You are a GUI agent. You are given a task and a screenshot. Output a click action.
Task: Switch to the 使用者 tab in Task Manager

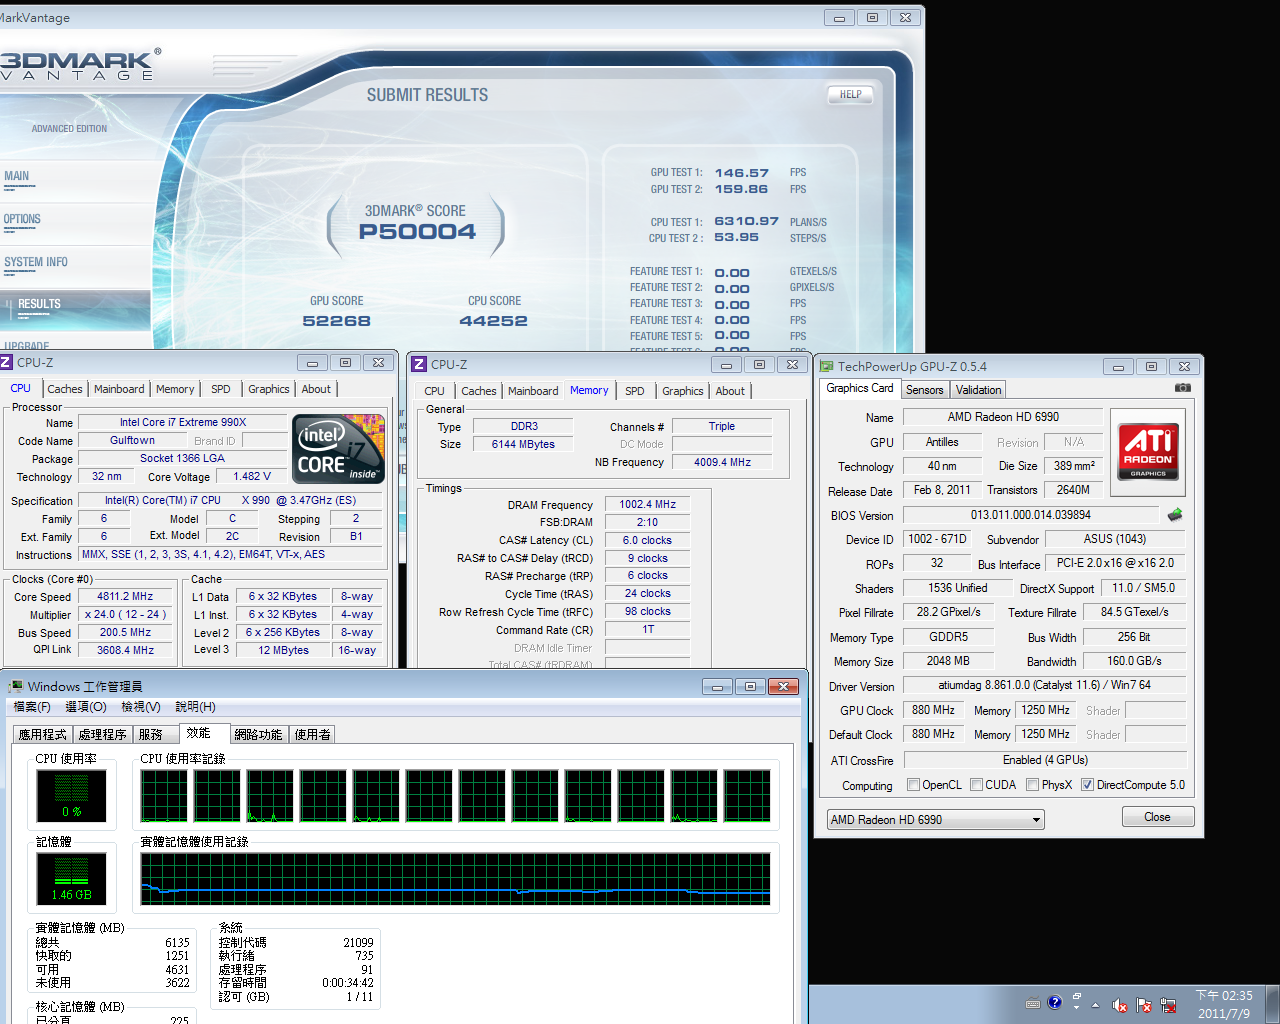tap(312, 734)
